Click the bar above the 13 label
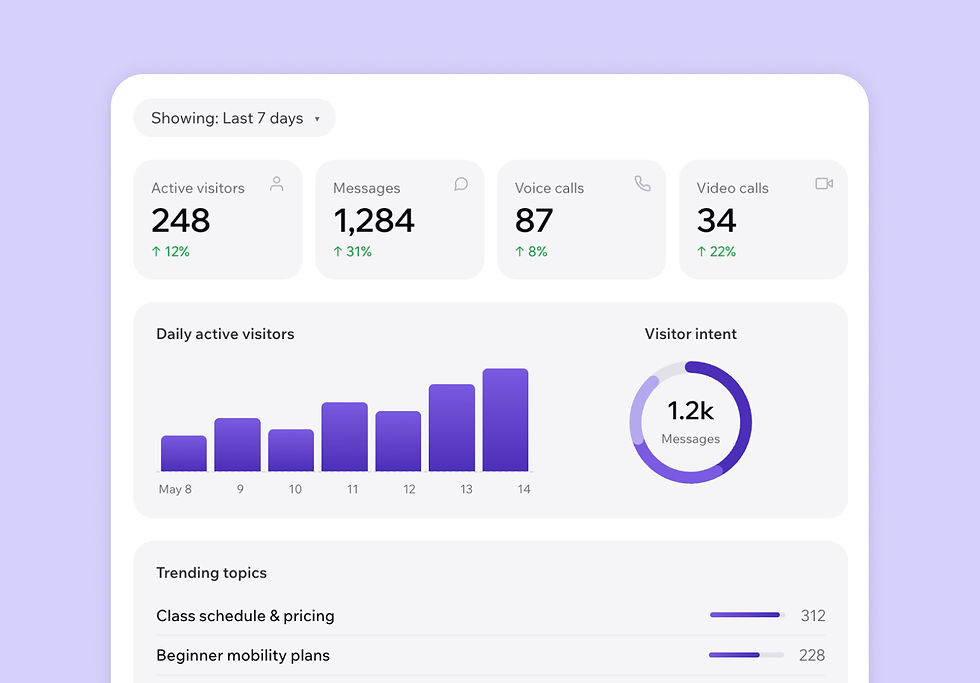The image size is (980, 683). (452, 427)
